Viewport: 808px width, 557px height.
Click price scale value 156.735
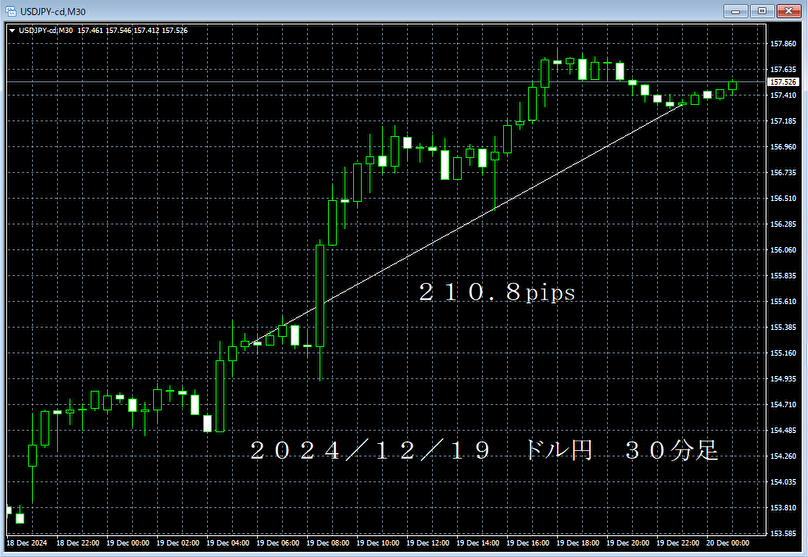click(x=783, y=173)
